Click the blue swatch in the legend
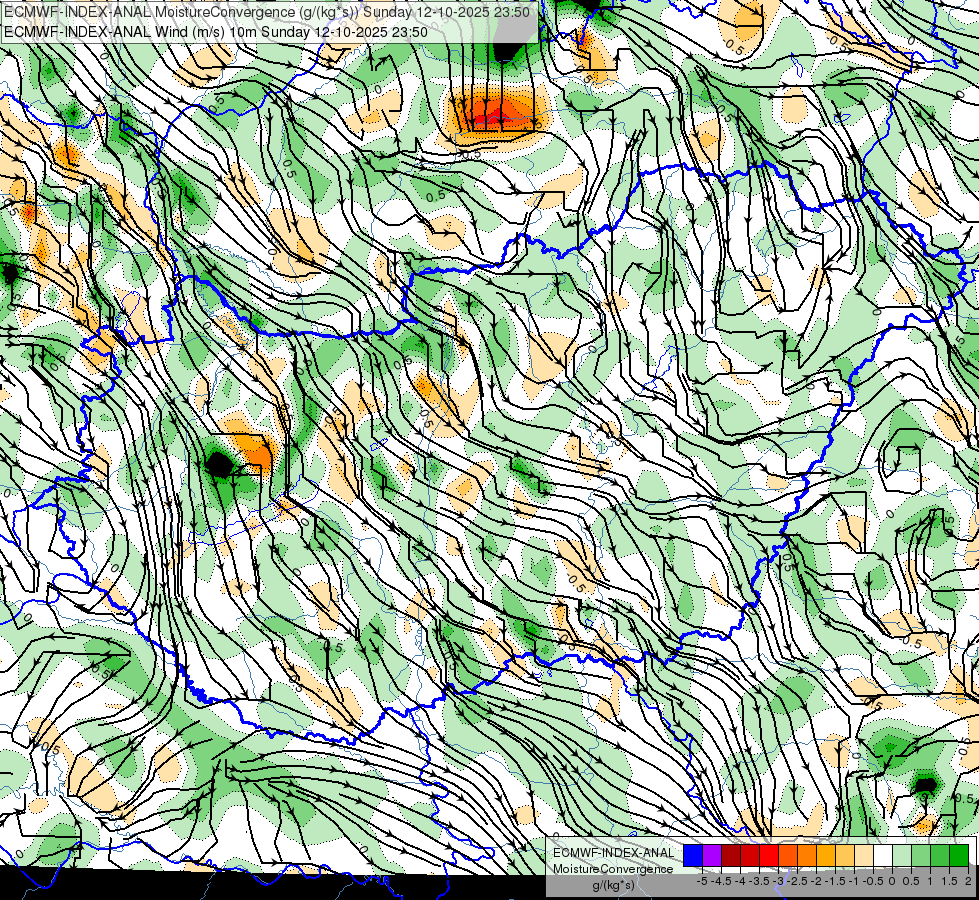This screenshot has width=979, height=900. click(x=693, y=856)
